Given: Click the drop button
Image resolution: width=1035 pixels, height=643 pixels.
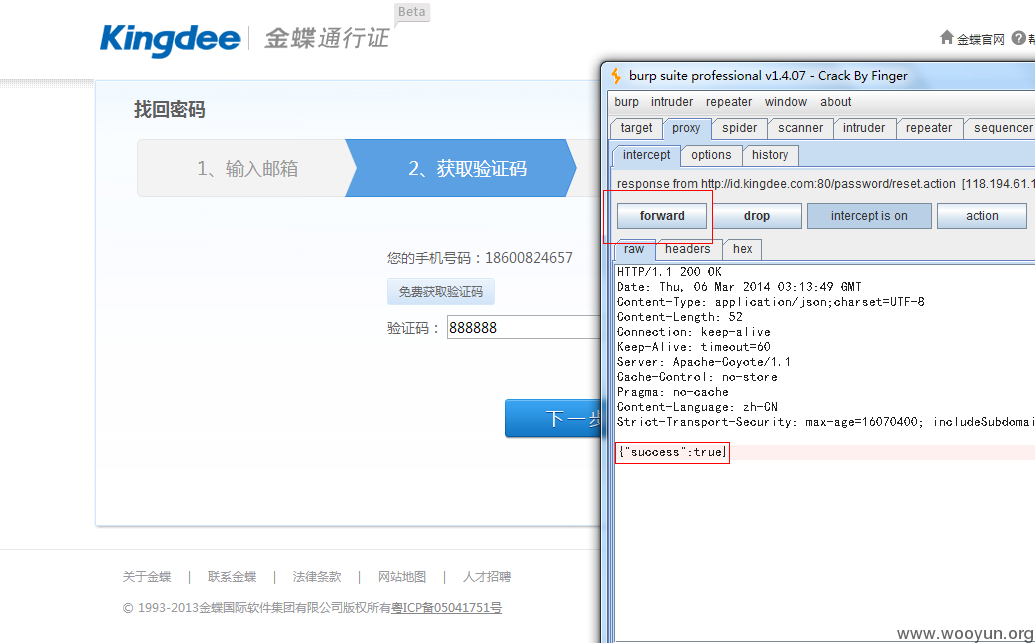Looking at the screenshot, I should [756, 216].
